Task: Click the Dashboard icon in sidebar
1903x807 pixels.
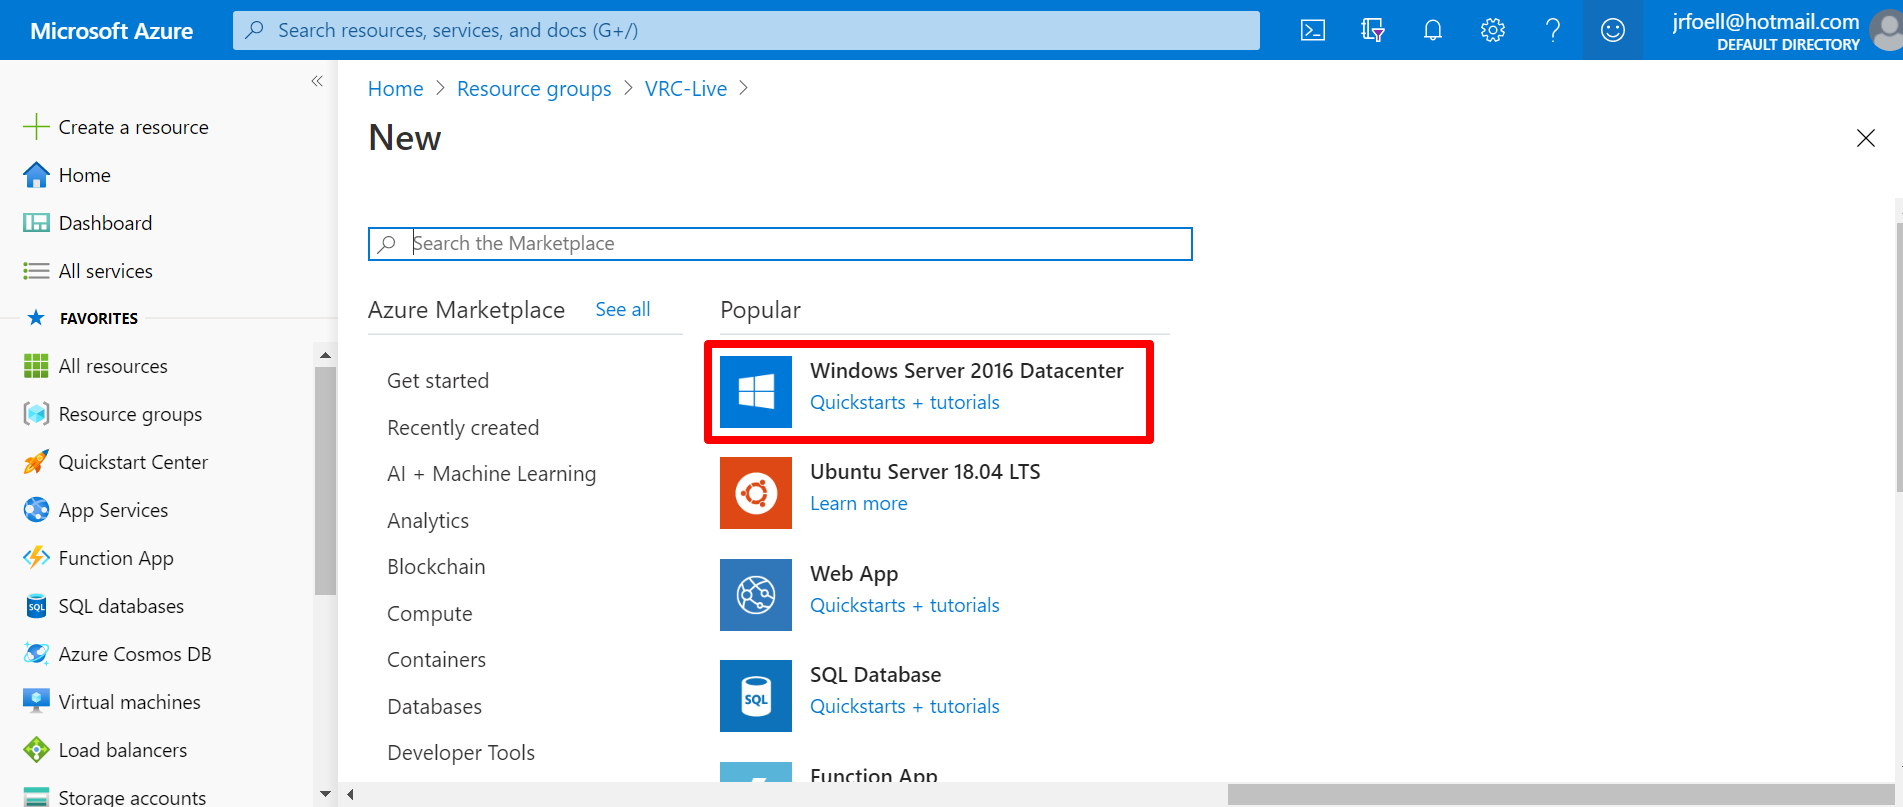Action: [36, 223]
